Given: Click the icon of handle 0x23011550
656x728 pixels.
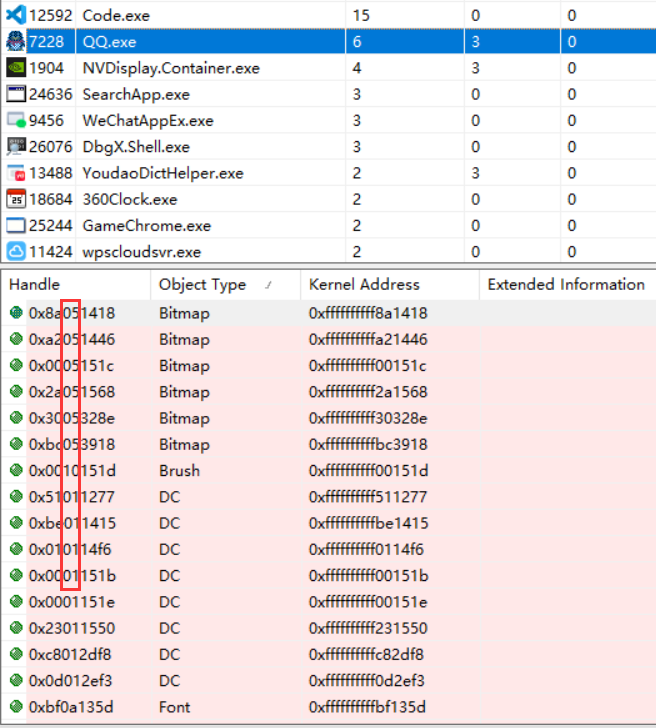Looking at the screenshot, I should tap(16, 628).
